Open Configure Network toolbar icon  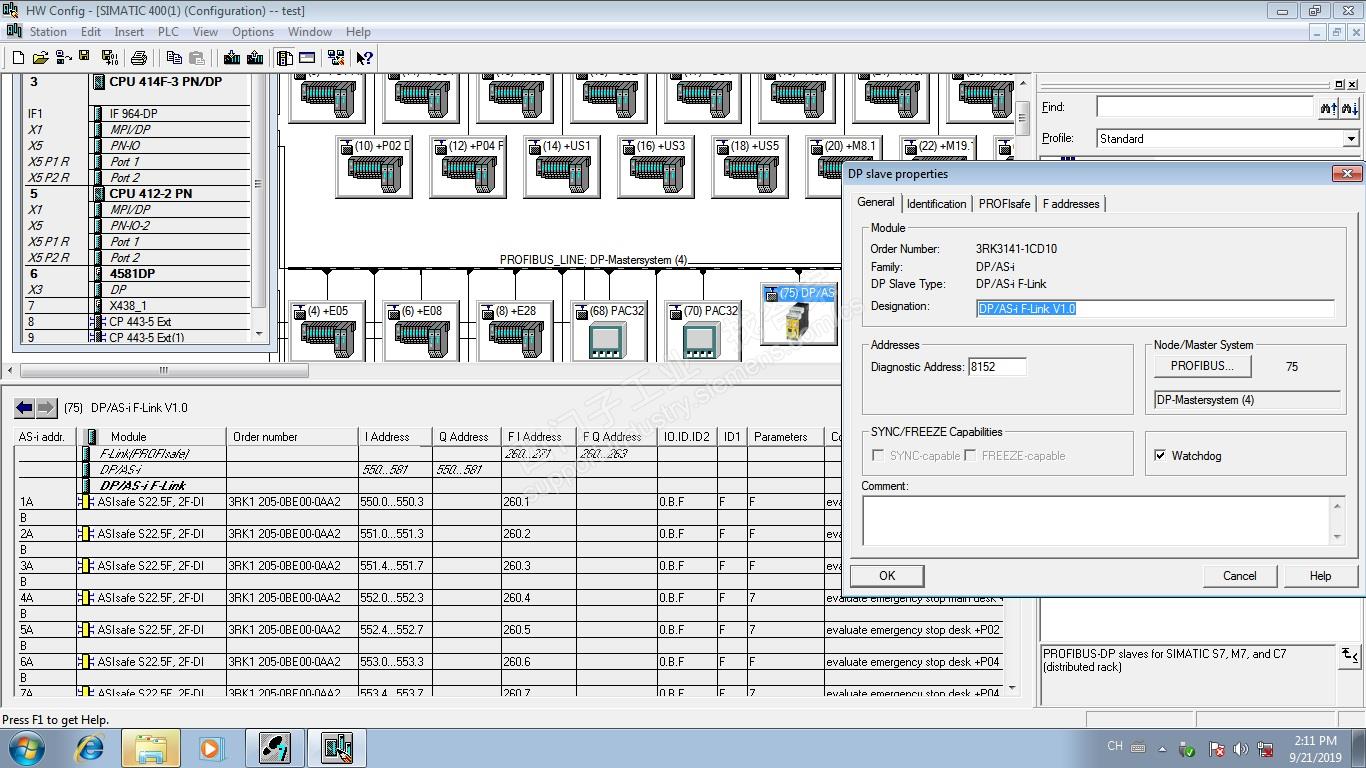coord(336,58)
